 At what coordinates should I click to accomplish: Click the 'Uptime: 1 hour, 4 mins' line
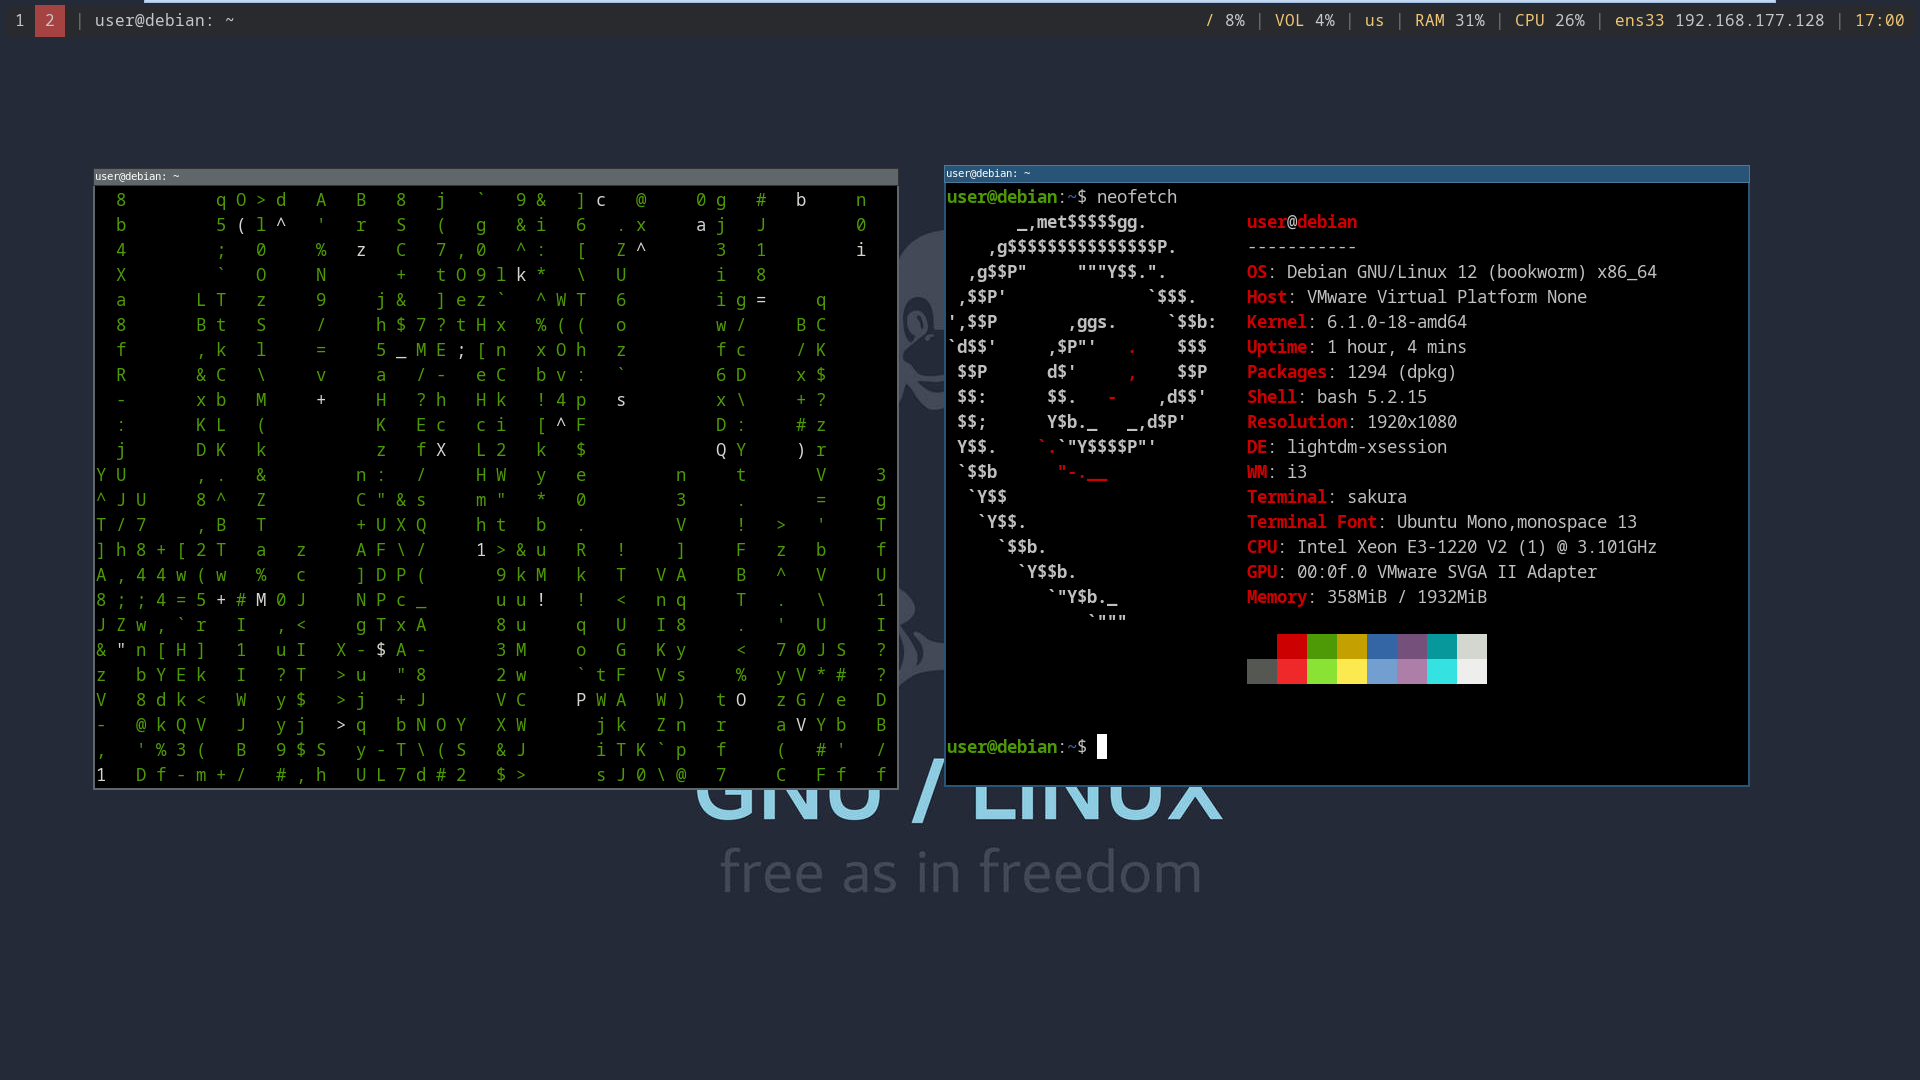coord(1355,347)
